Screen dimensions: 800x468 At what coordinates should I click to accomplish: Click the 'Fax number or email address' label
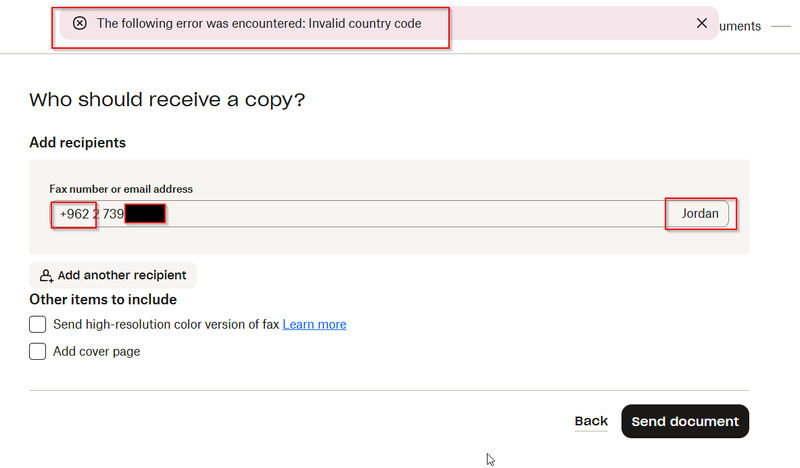pyautogui.click(x=121, y=189)
